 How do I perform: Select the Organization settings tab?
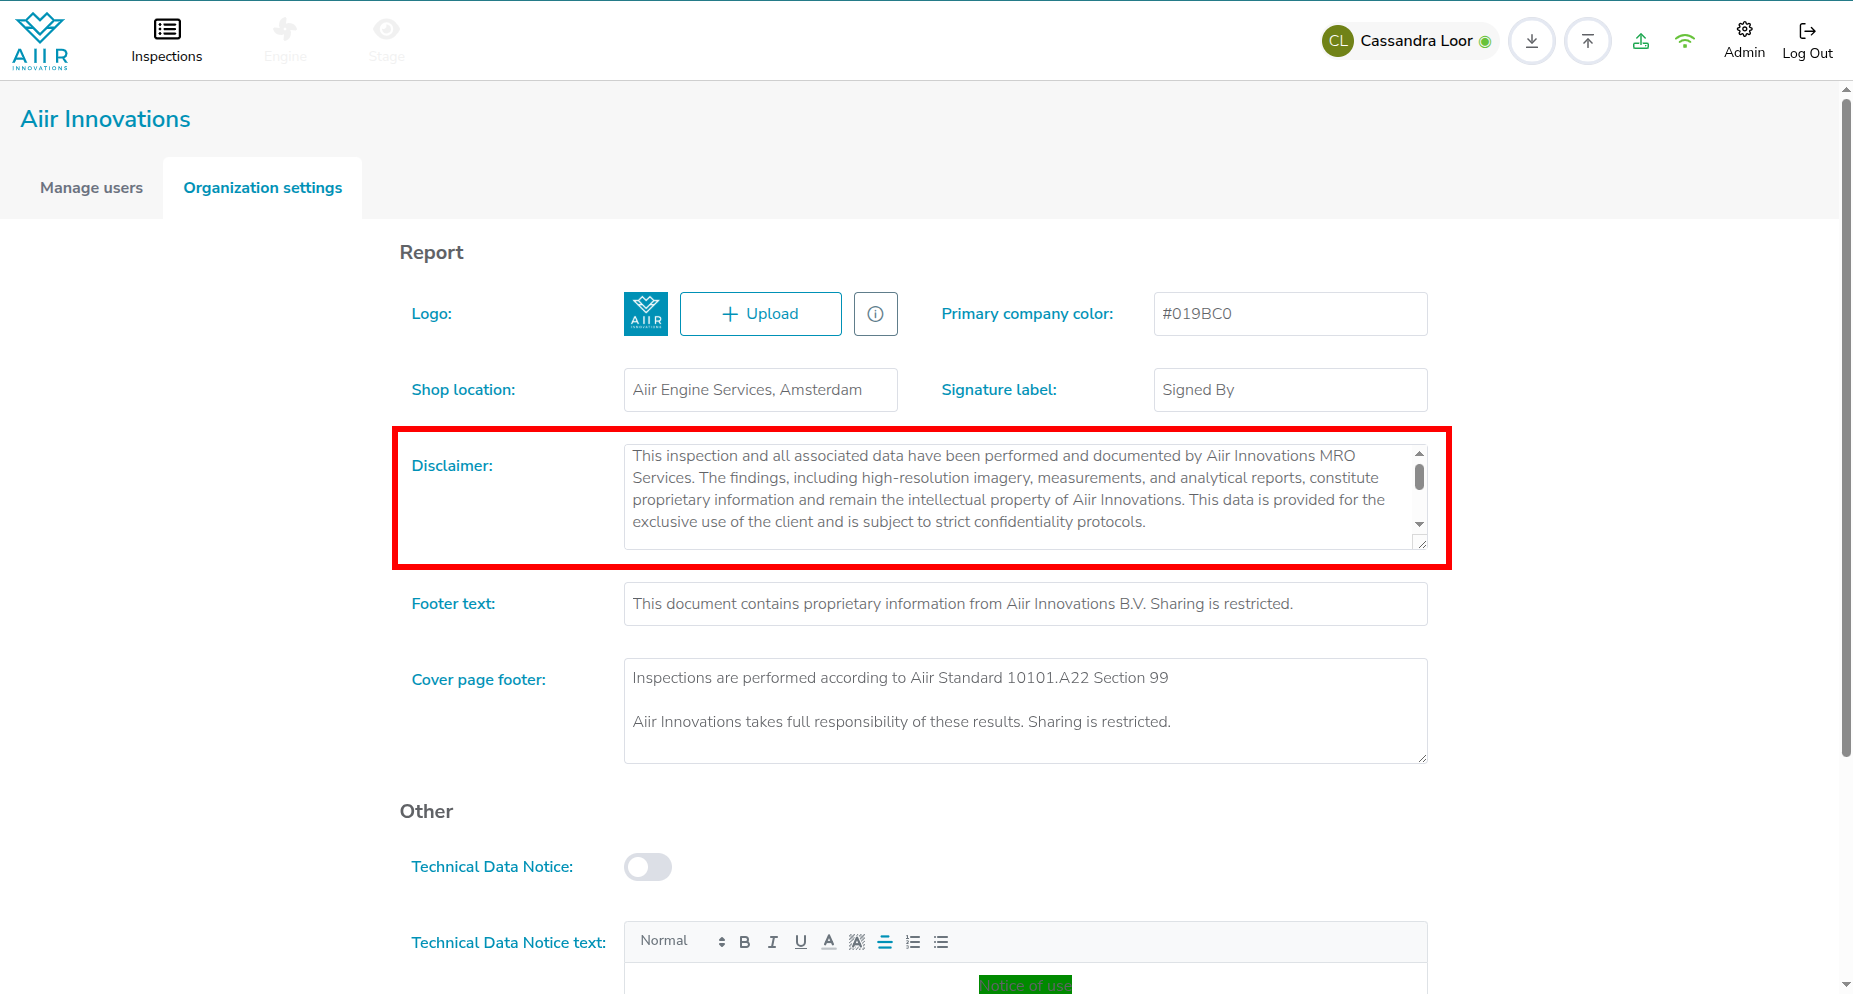point(263,188)
